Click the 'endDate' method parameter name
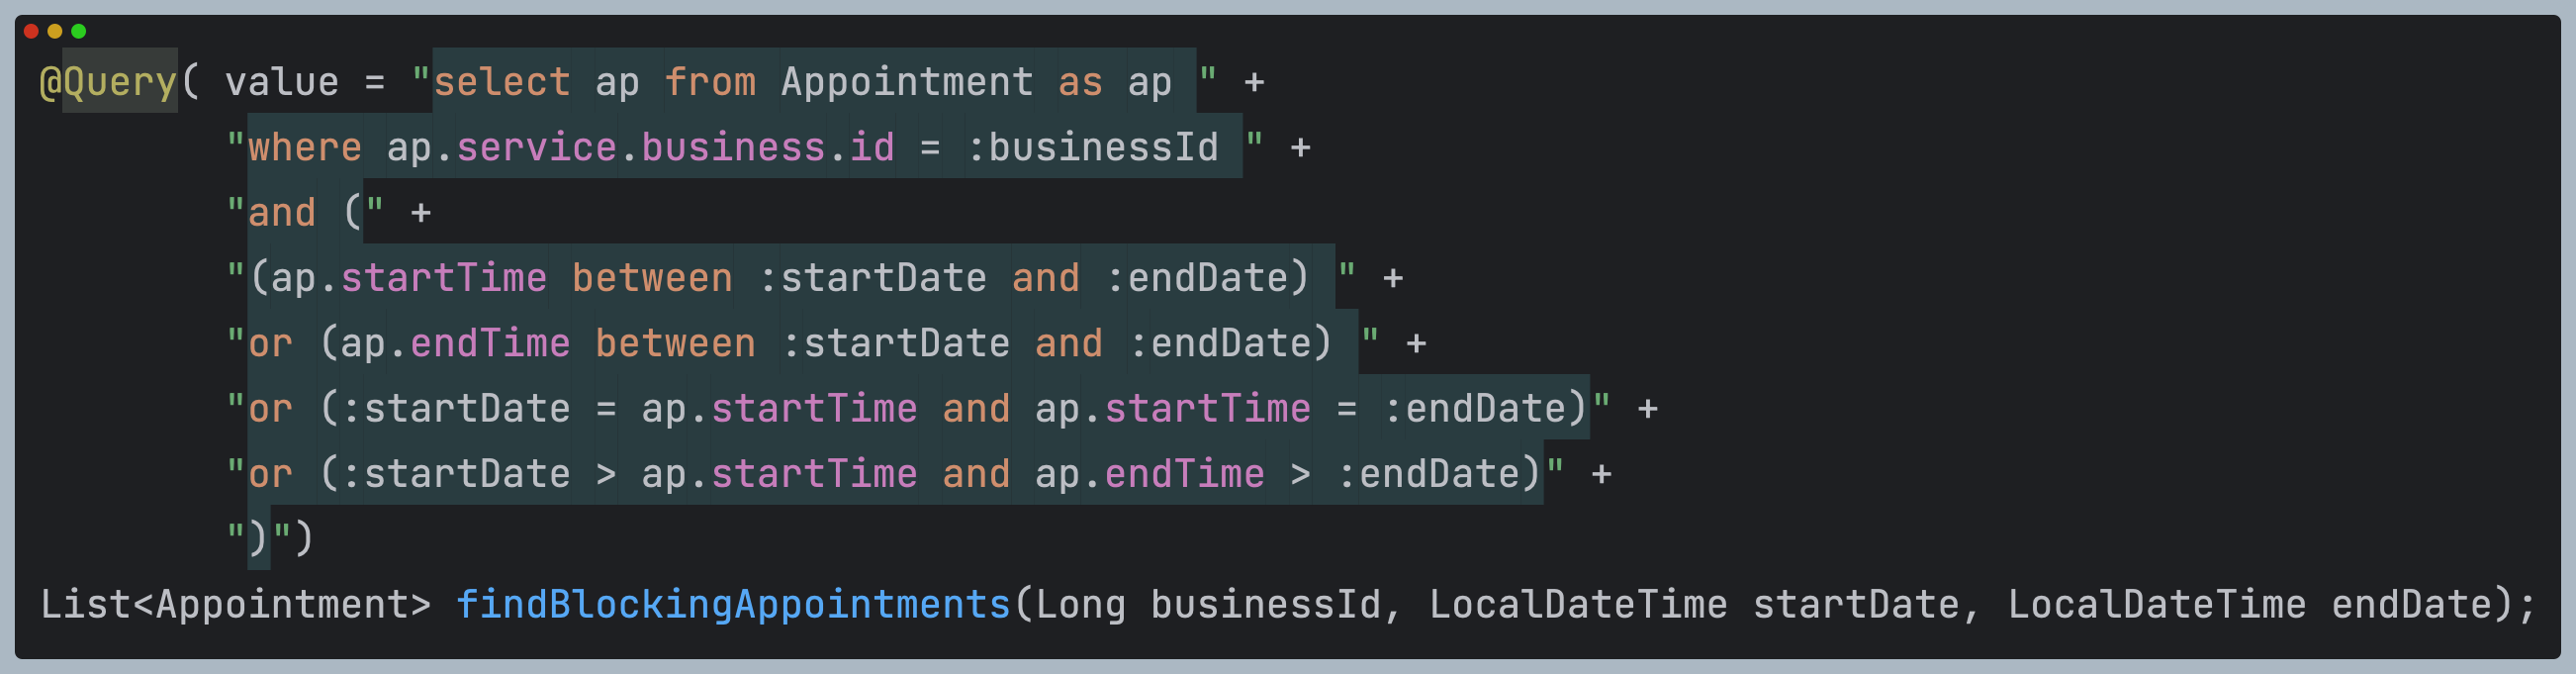 (2411, 605)
